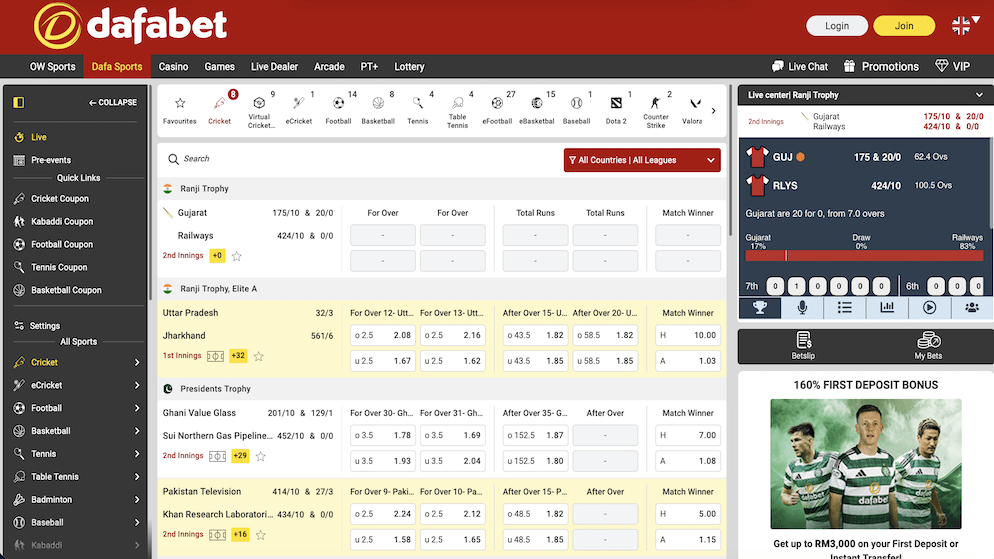Click the first deposit bonus Celtic image

tap(865, 464)
